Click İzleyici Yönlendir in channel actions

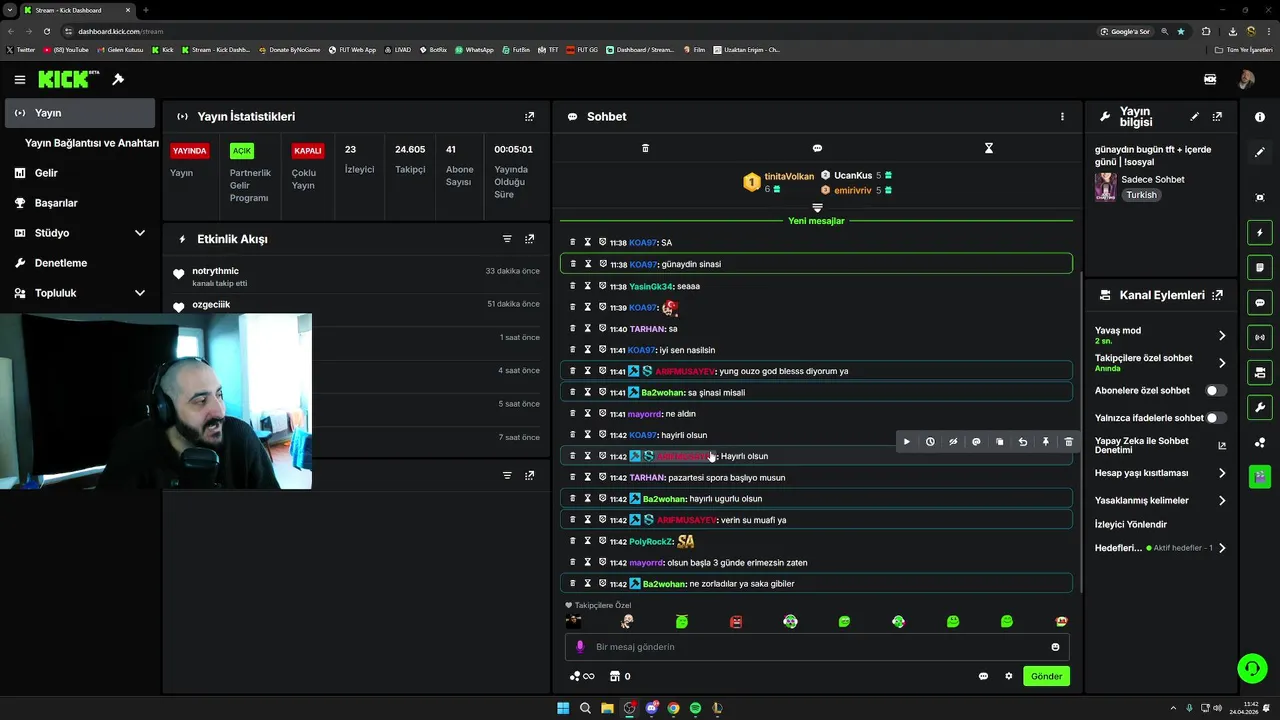tap(1131, 524)
